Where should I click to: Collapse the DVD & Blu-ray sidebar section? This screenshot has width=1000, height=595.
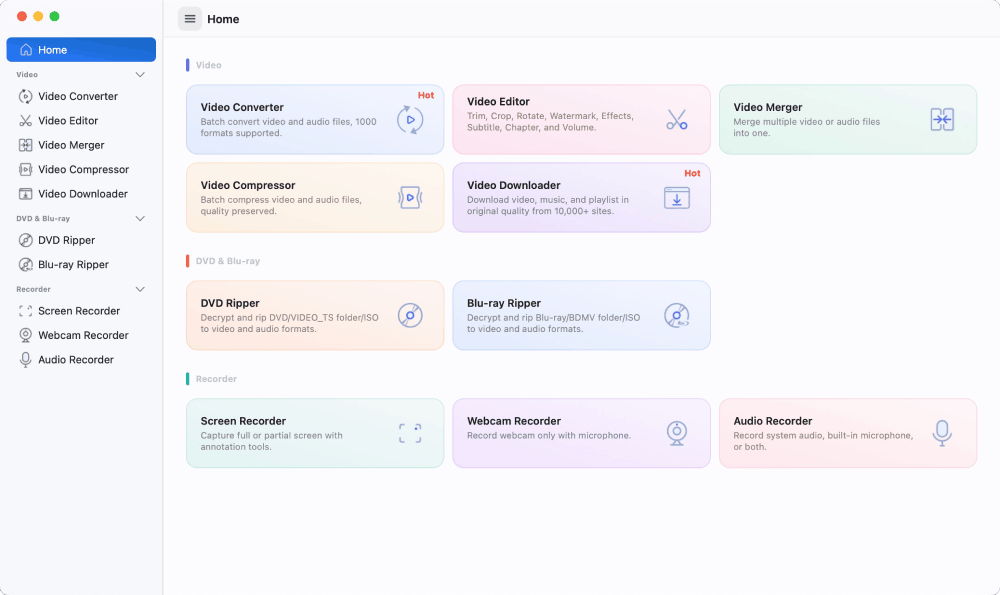140,218
